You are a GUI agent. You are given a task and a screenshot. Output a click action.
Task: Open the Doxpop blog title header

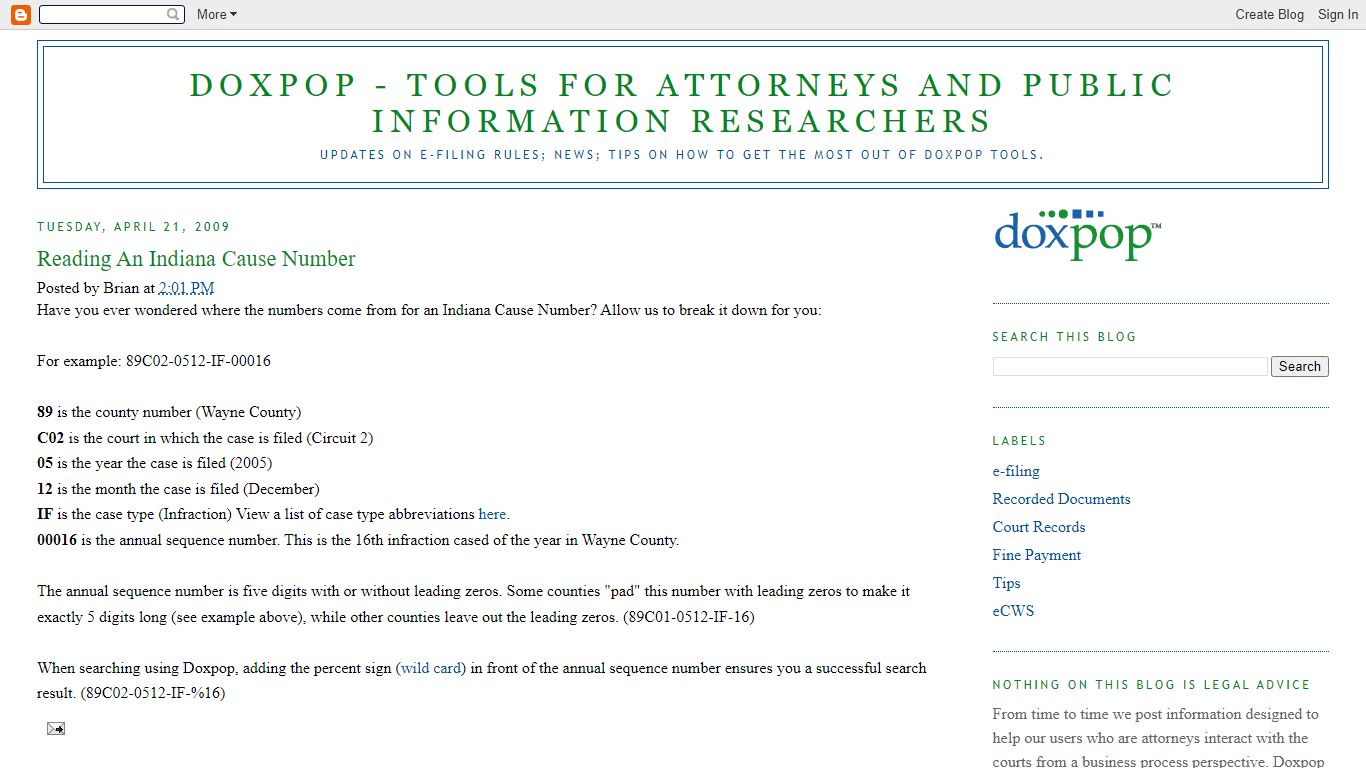point(682,103)
